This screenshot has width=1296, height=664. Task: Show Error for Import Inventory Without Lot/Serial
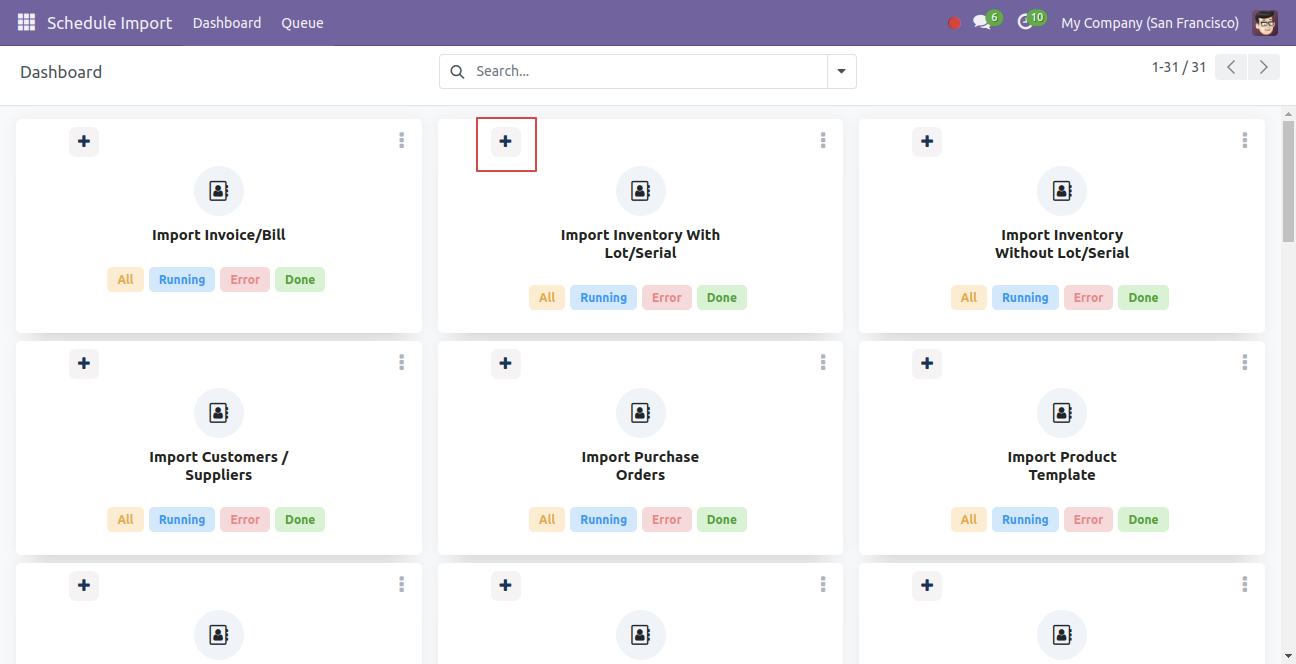(1088, 298)
